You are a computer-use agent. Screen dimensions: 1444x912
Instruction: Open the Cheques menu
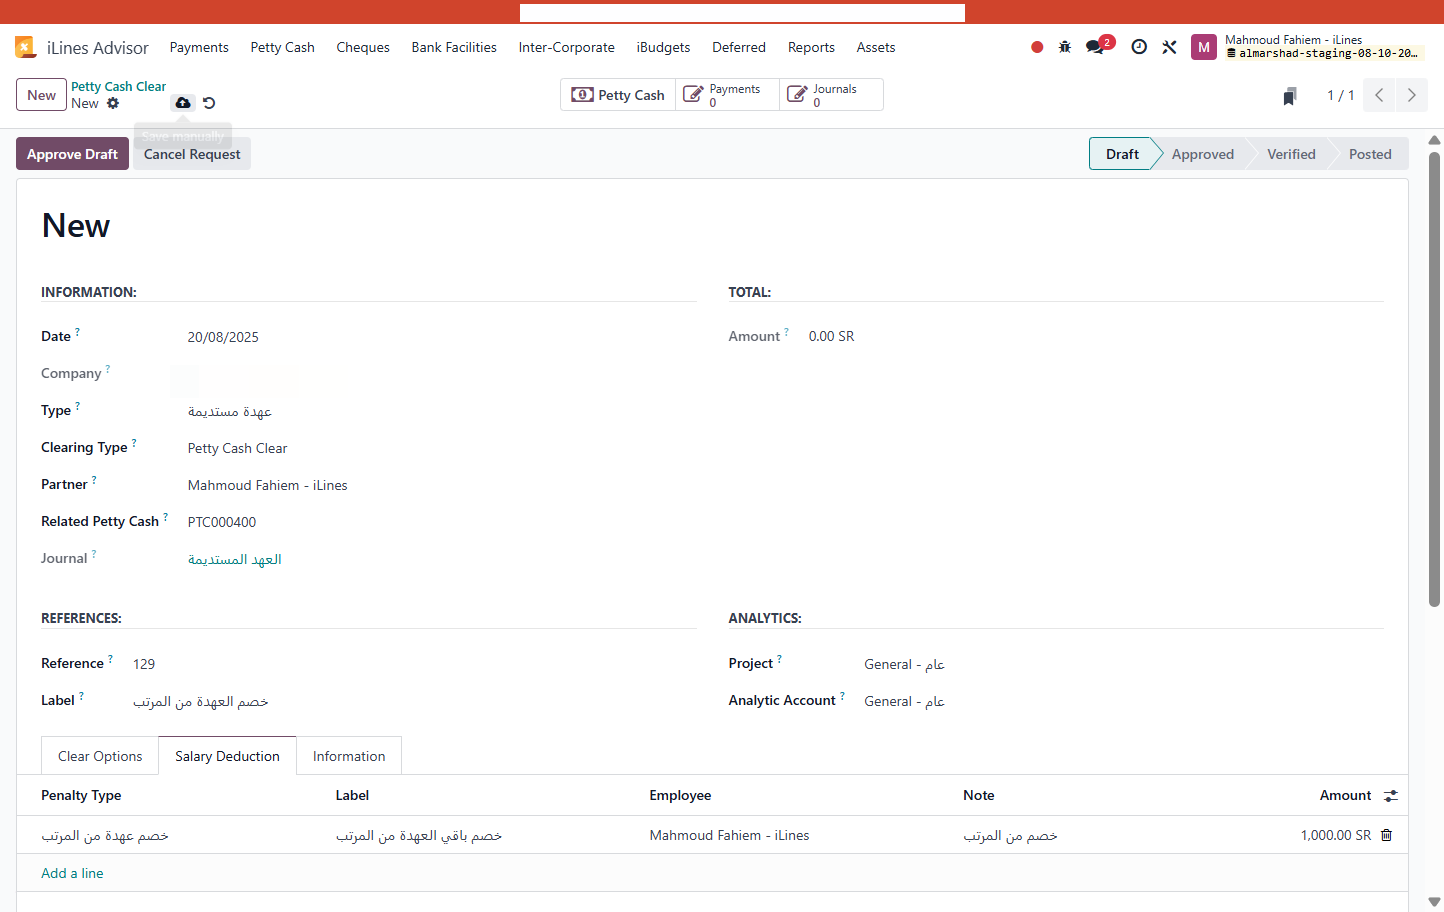(x=363, y=47)
